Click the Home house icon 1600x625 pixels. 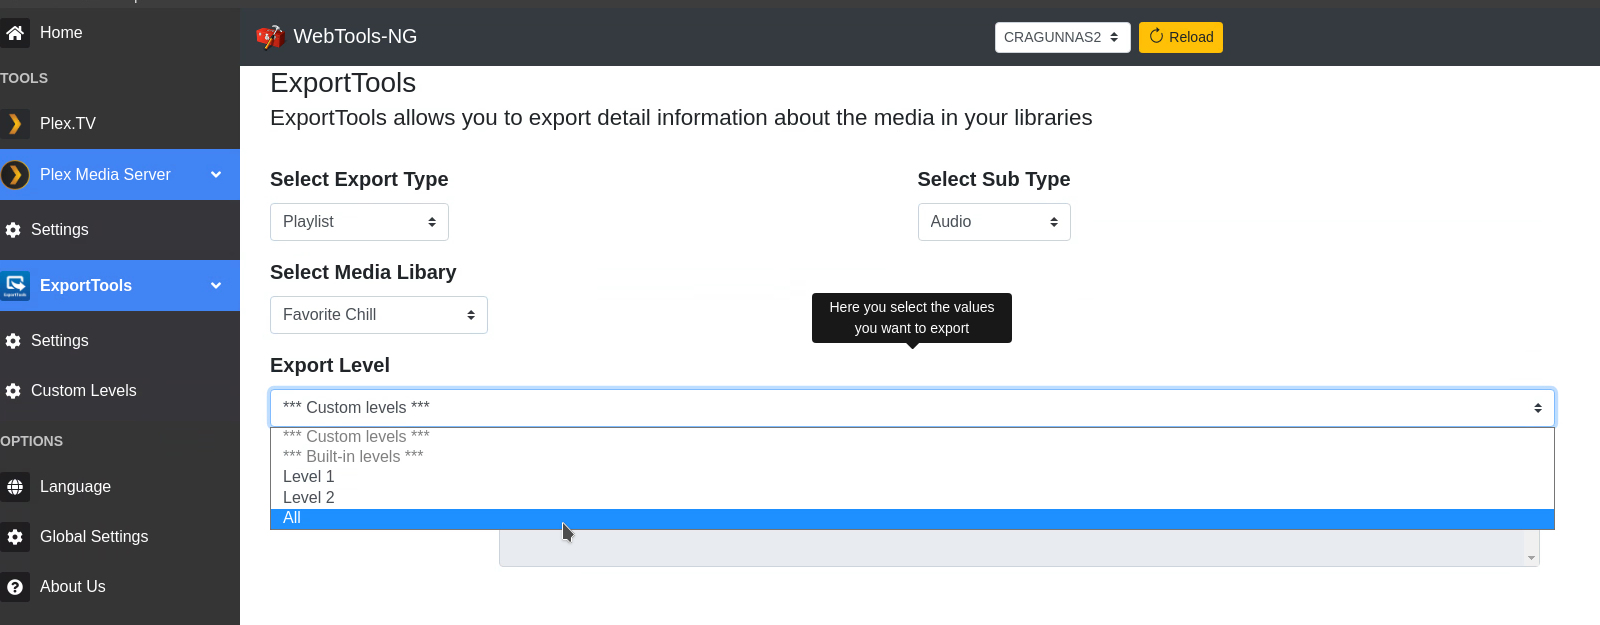click(x=15, y=33)
